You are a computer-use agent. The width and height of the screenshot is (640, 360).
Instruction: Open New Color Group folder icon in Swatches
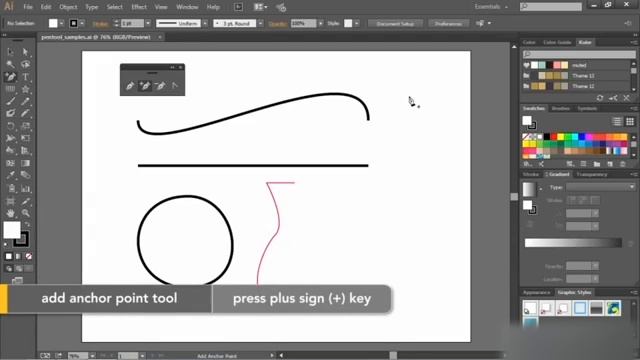click(x=597, y=164)
